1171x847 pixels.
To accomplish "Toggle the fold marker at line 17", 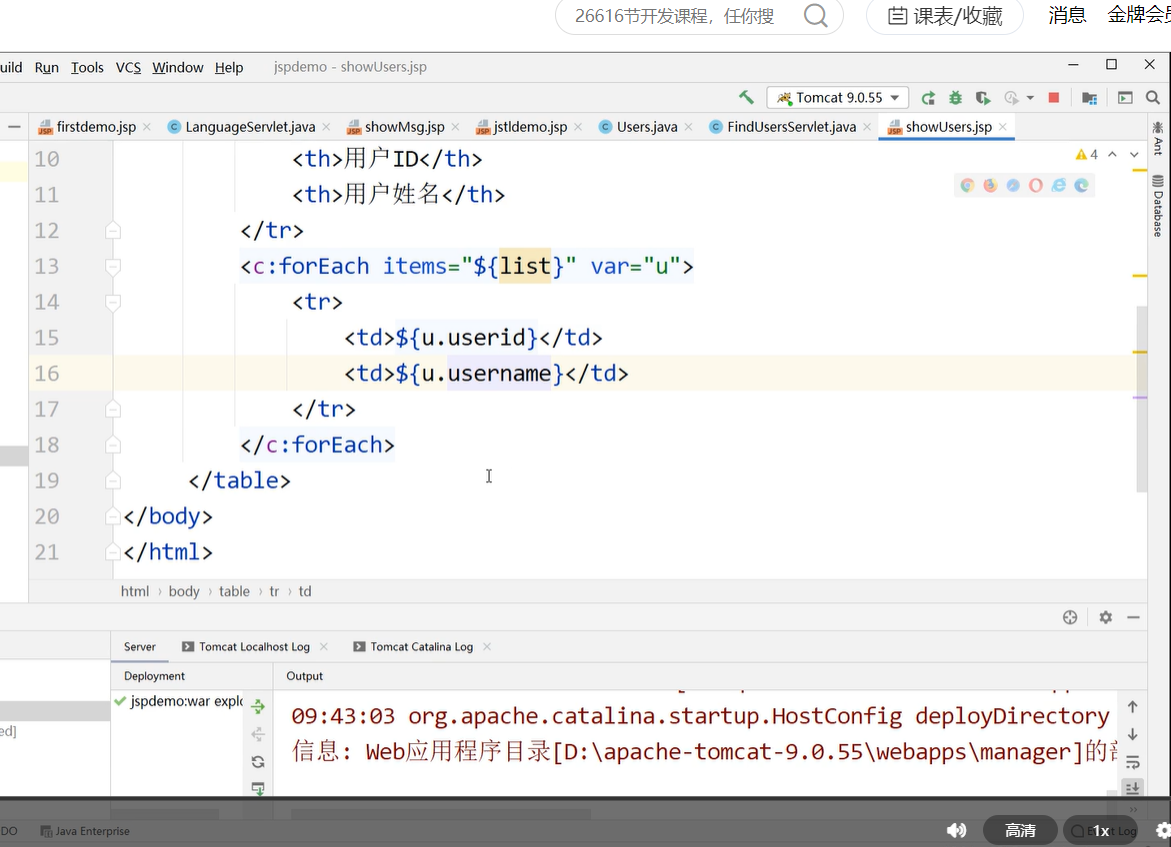I will (x=113, y=409).
